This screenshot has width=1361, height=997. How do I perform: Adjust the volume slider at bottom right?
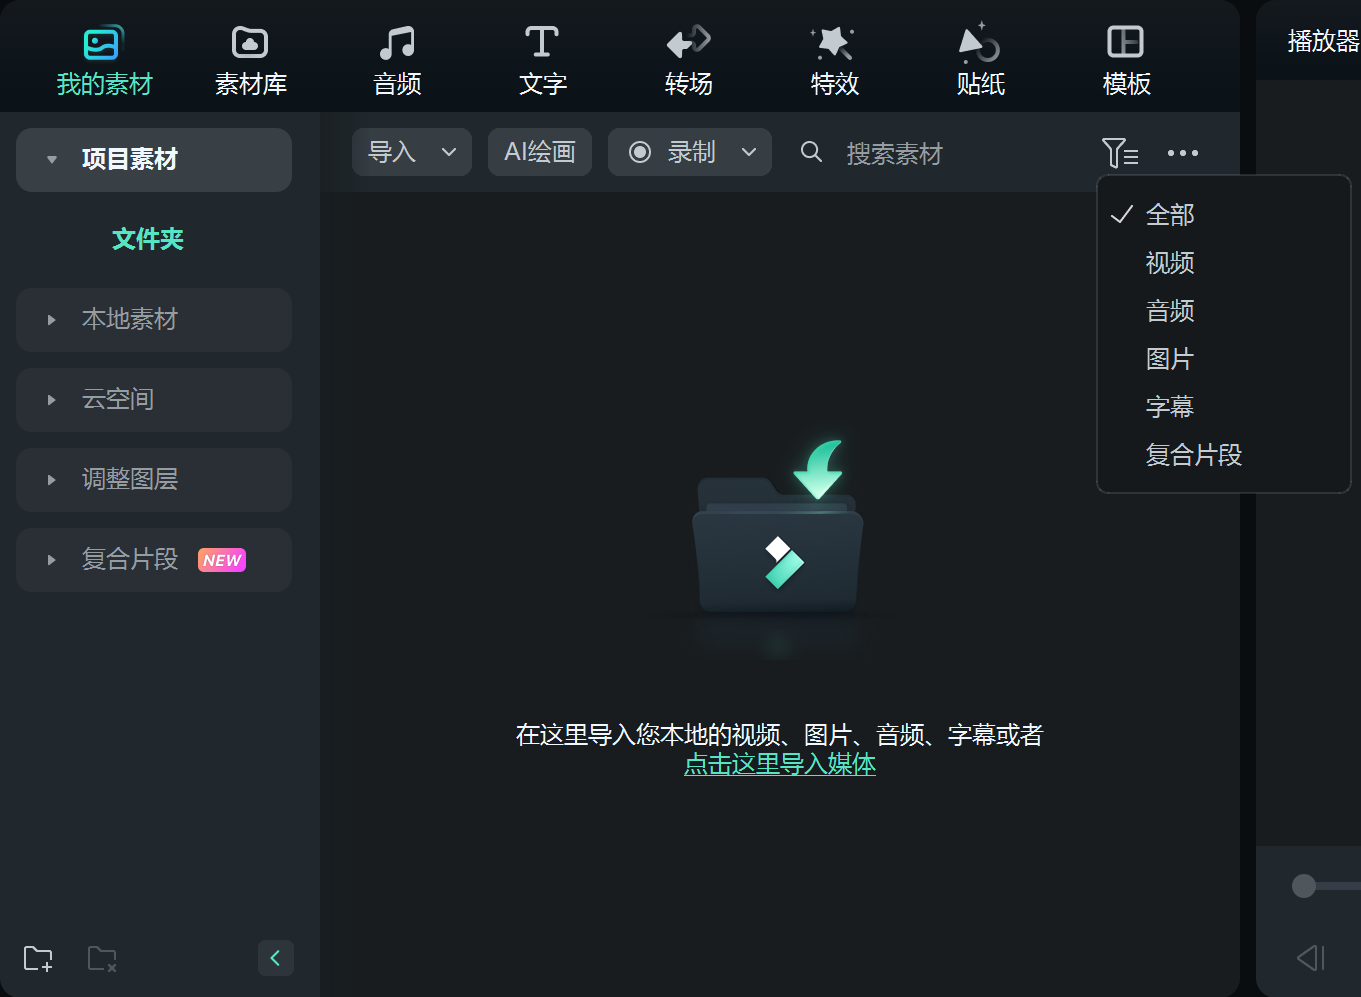(x=1302, y=885)
